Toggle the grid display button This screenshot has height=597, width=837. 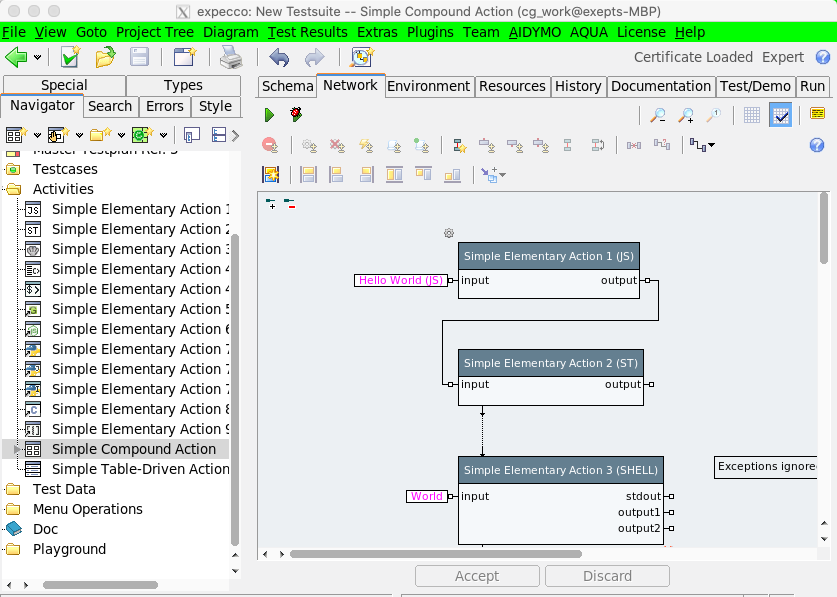(x=753, y=116)
